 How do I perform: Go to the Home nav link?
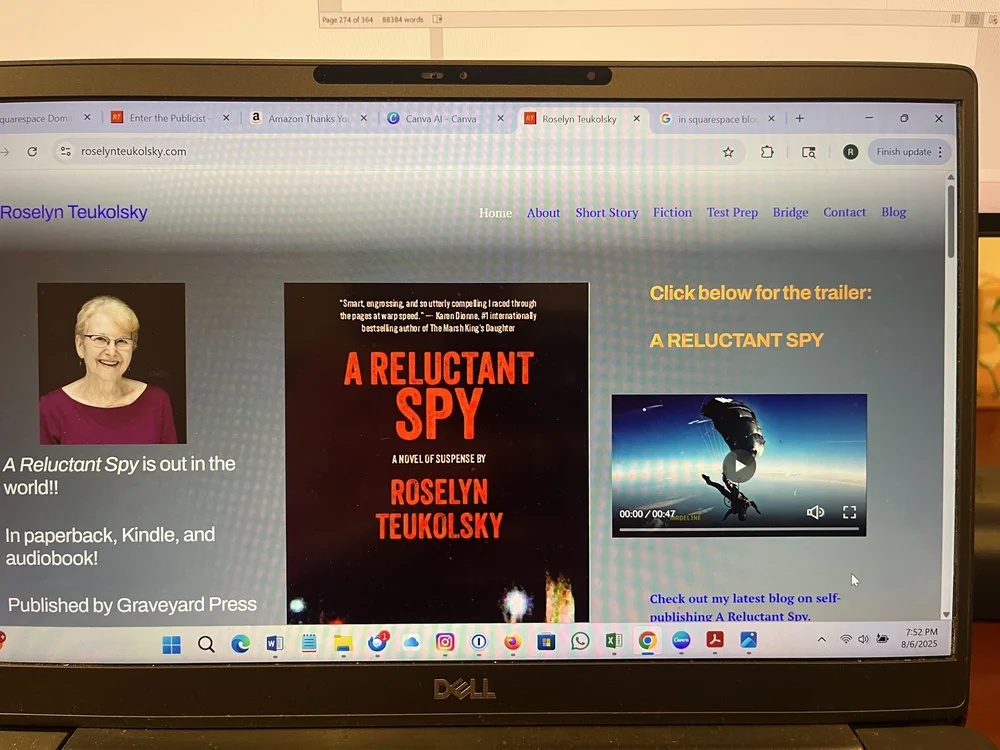tap(495, 213)
